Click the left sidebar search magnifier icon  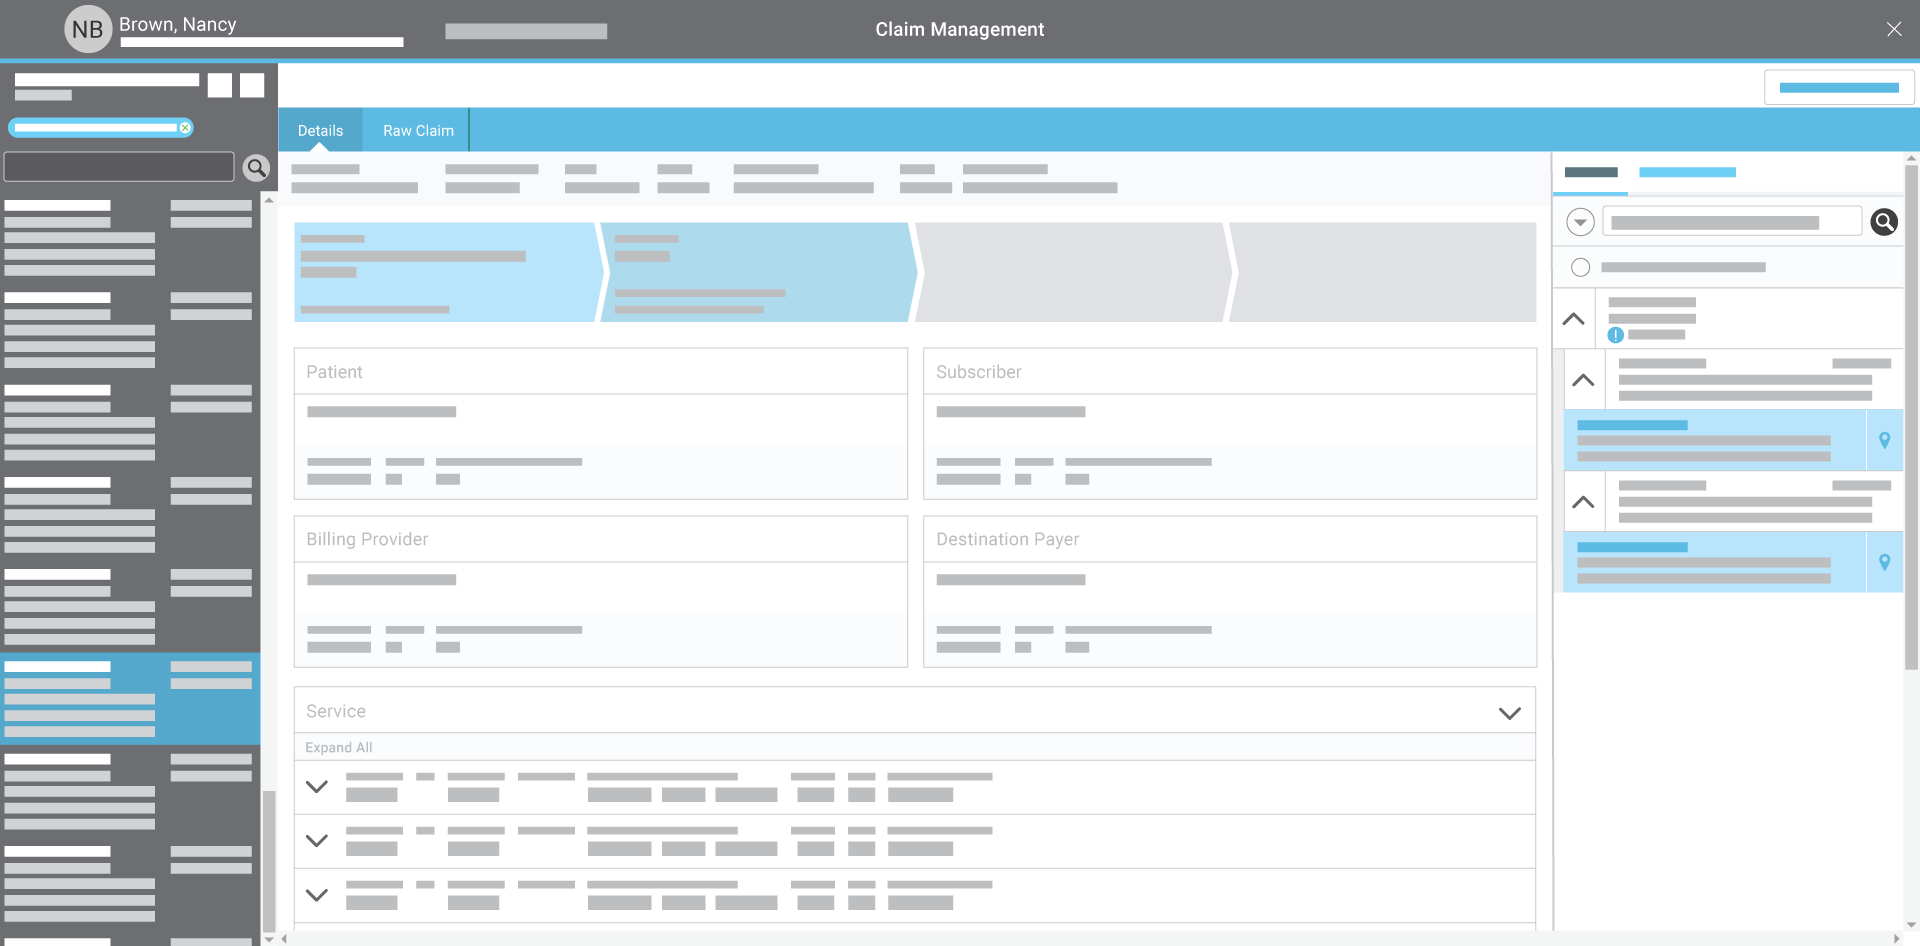[256, 168]
